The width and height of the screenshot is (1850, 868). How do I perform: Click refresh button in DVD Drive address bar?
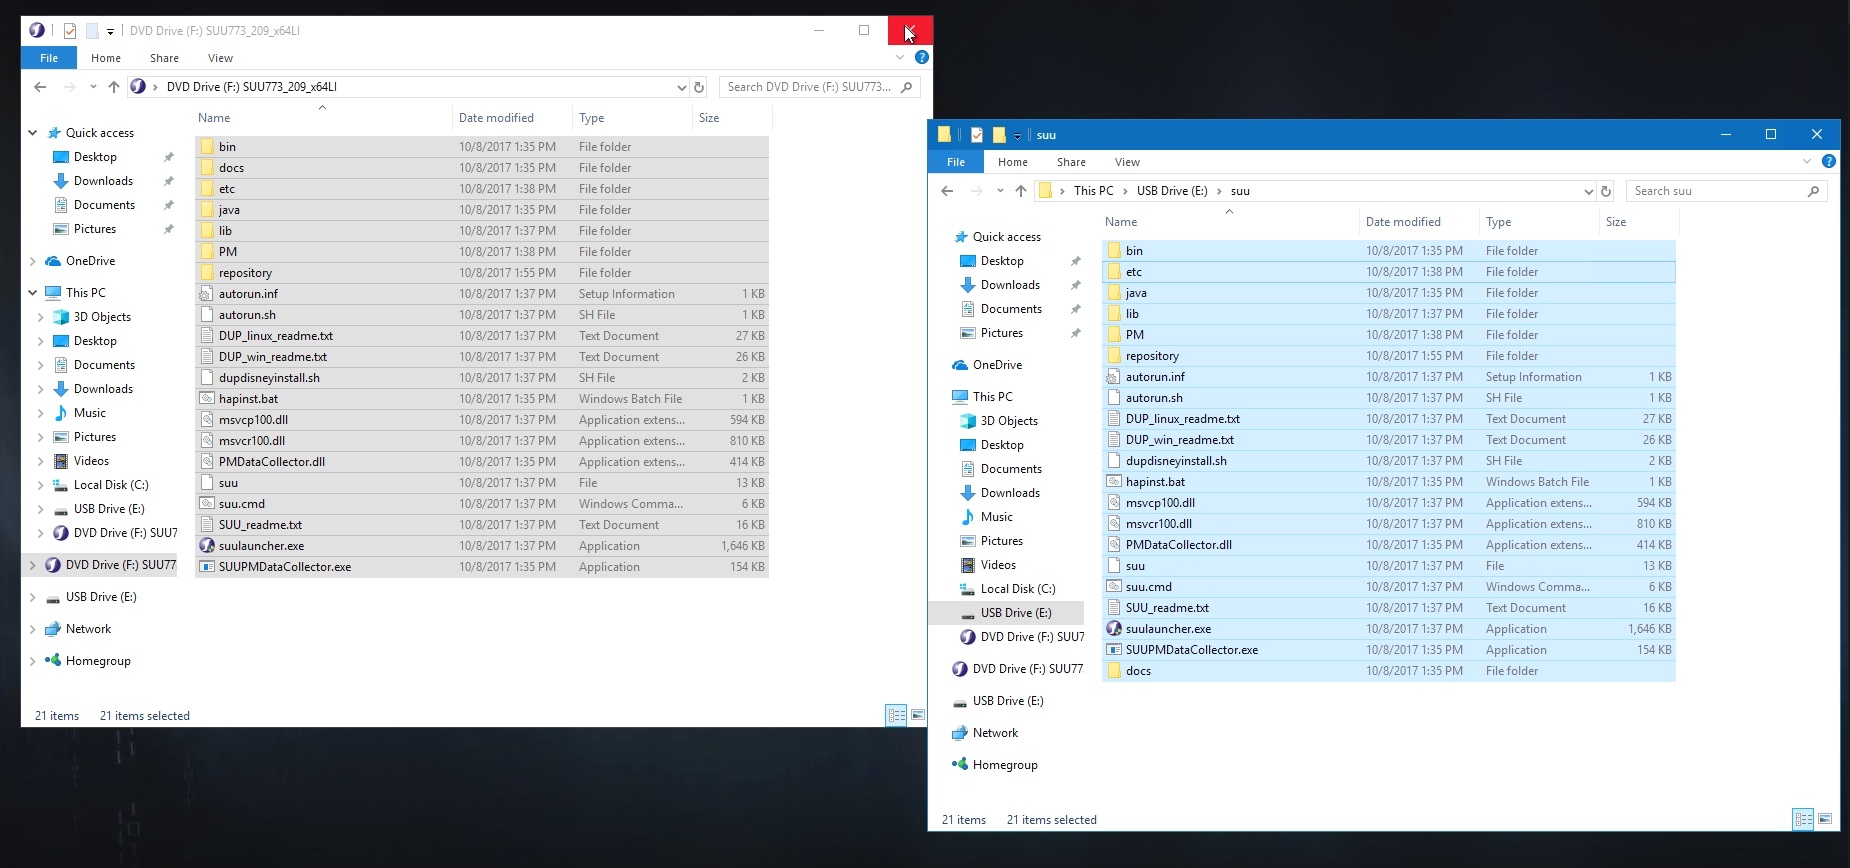(x=699, y=87)
